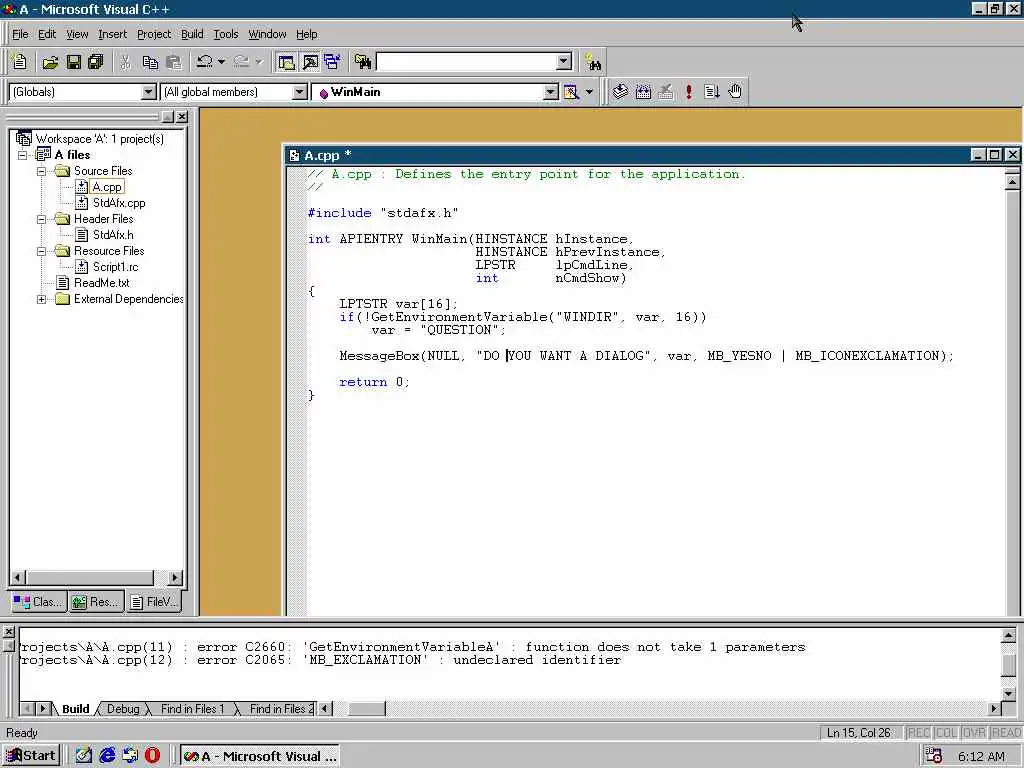Screen dimensions: 1024x768
Task: Click the Stop Build icon
Action: (665, 92)
